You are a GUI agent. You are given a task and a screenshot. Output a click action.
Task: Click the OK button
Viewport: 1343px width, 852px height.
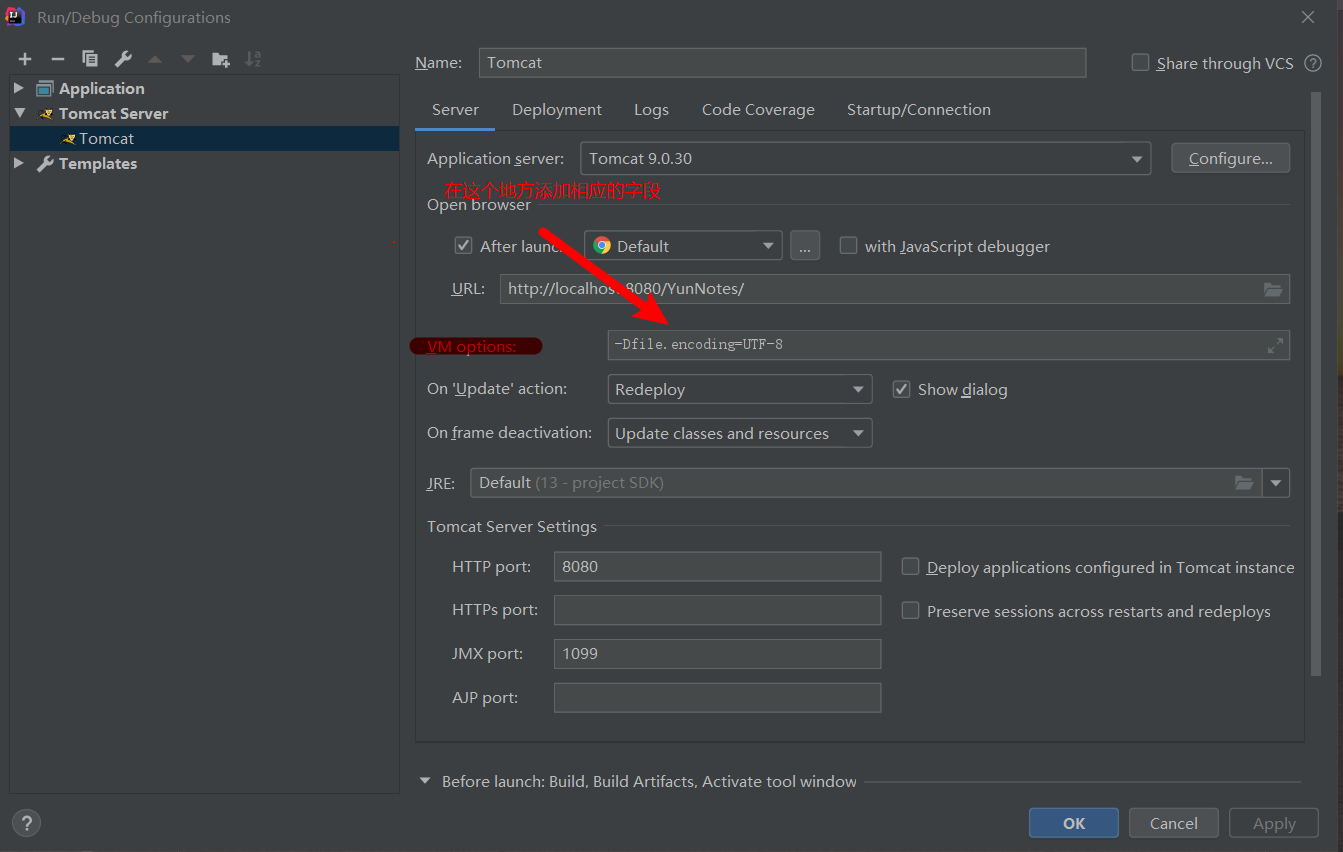pyautogui.click(x=1074, y=823)
